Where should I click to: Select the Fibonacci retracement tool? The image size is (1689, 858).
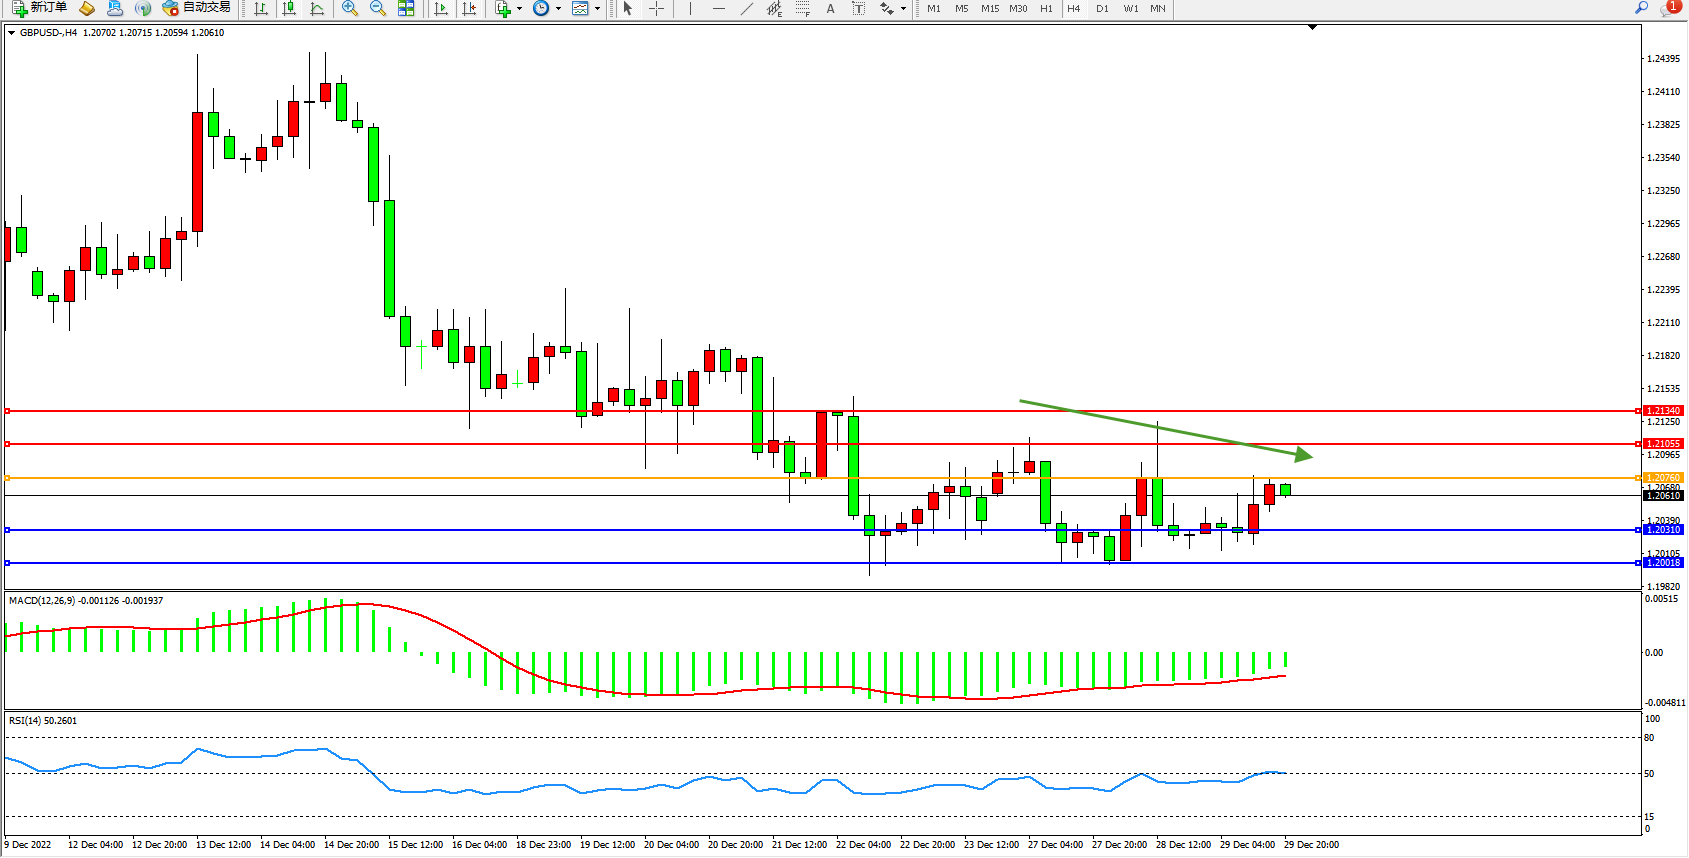point(802,8)
